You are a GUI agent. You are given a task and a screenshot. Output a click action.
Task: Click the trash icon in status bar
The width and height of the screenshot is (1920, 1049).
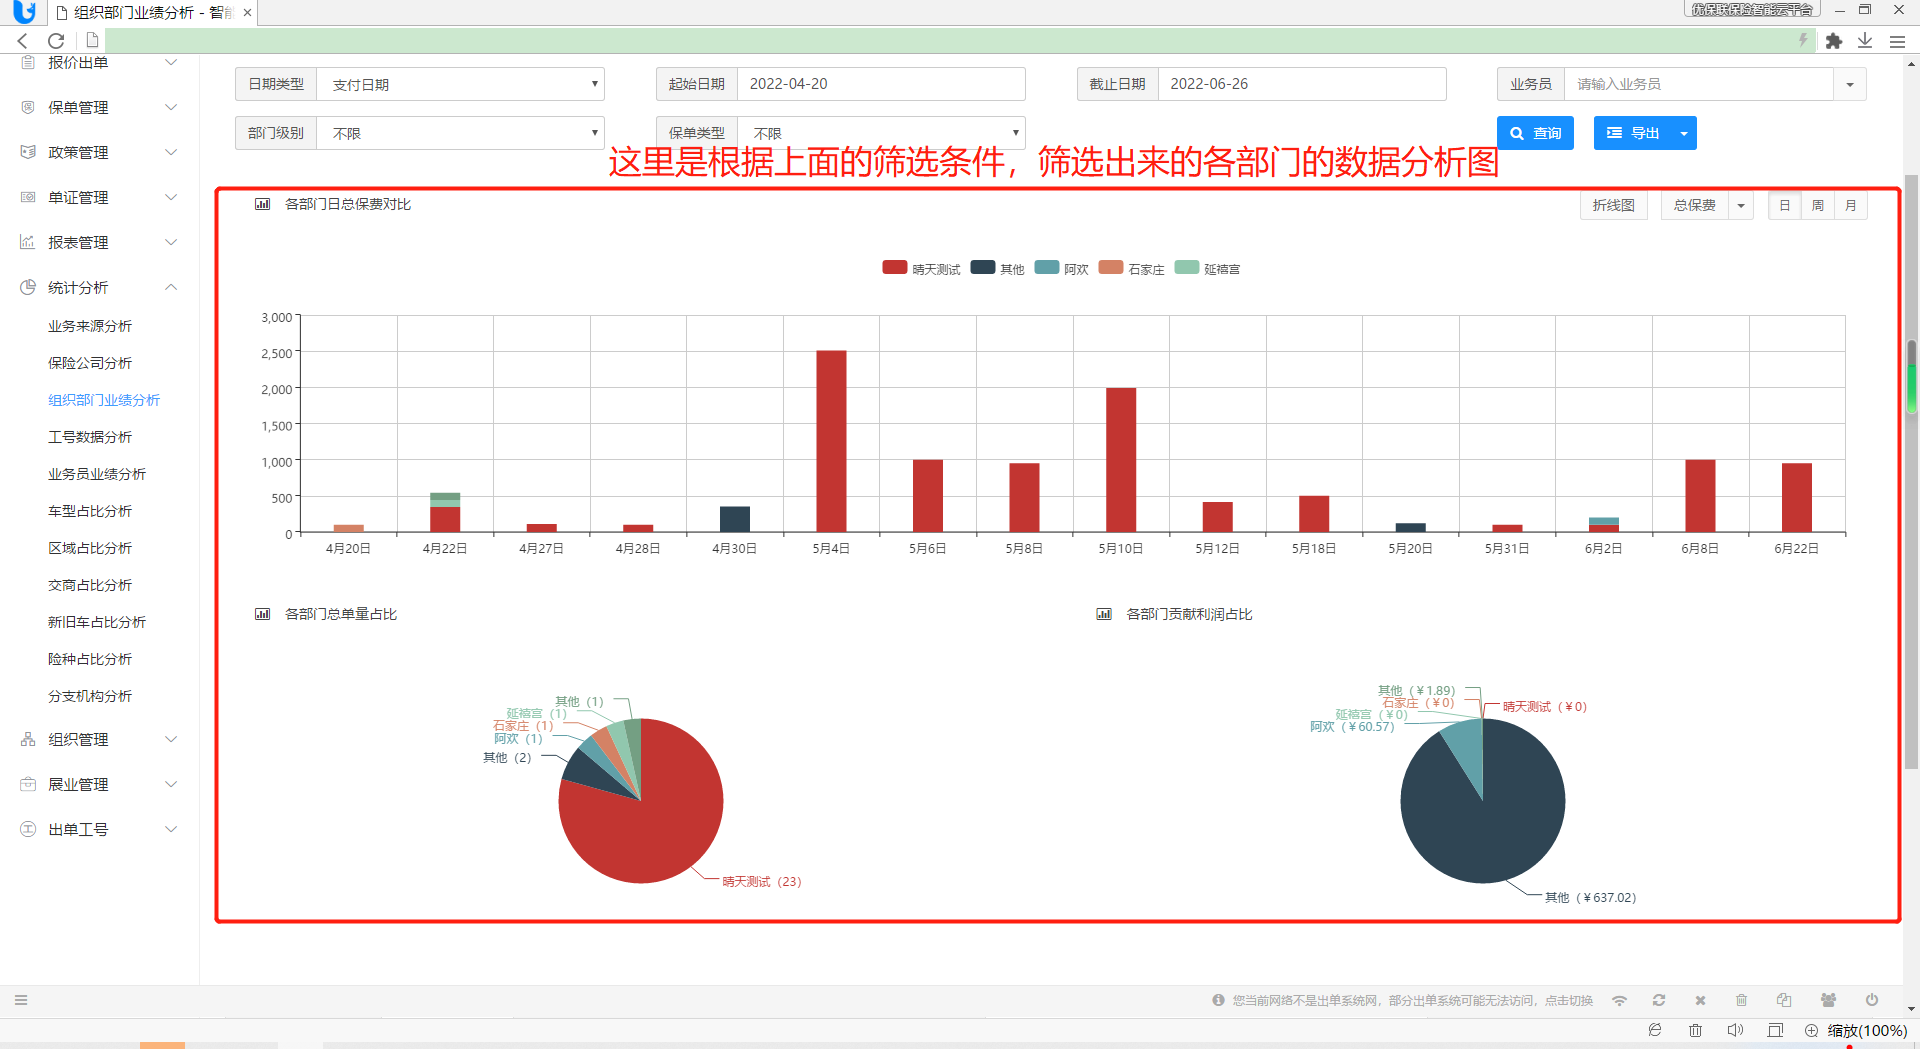point(1741,1000)
